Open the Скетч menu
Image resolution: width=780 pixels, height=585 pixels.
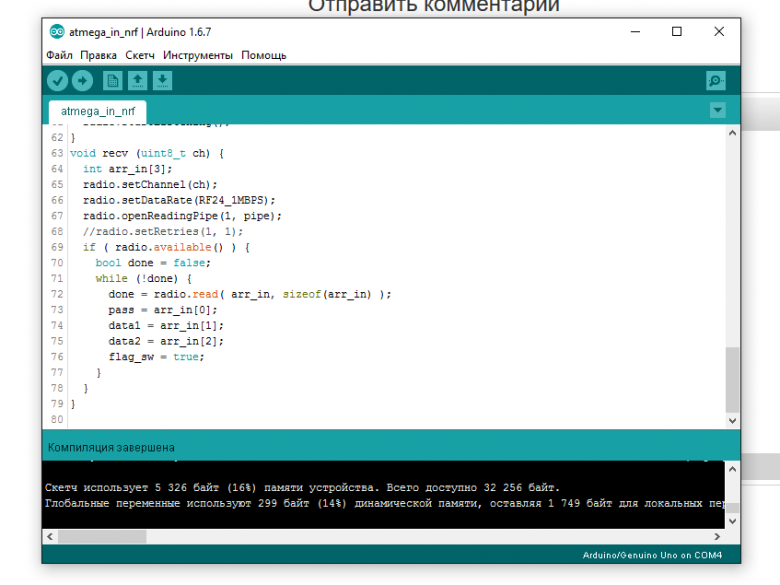tap(140, 55)
